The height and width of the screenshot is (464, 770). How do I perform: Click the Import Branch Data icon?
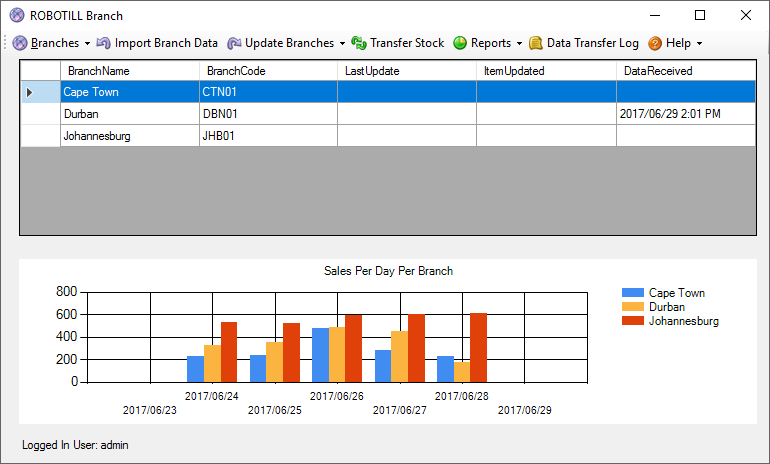[x=104, y=43]
